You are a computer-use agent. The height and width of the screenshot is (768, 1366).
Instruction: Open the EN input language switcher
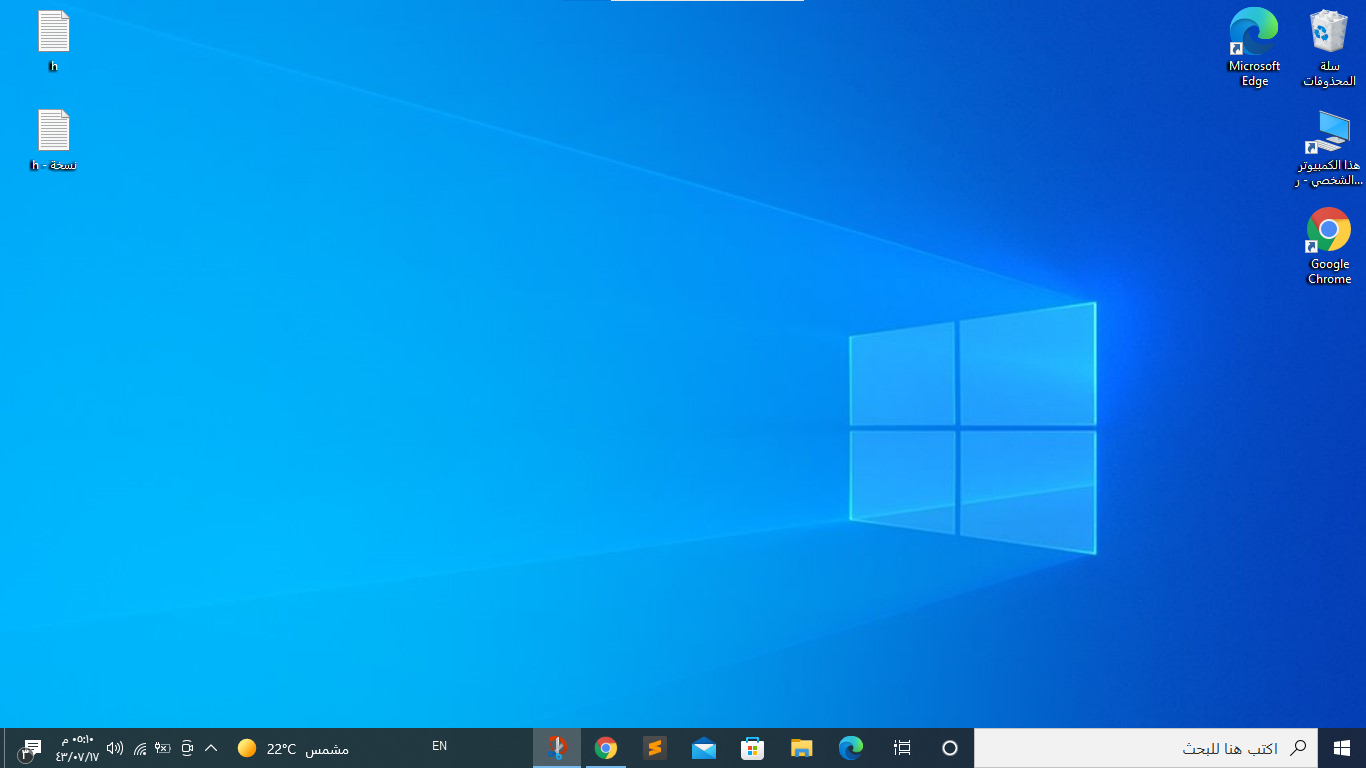coord(439,746)
